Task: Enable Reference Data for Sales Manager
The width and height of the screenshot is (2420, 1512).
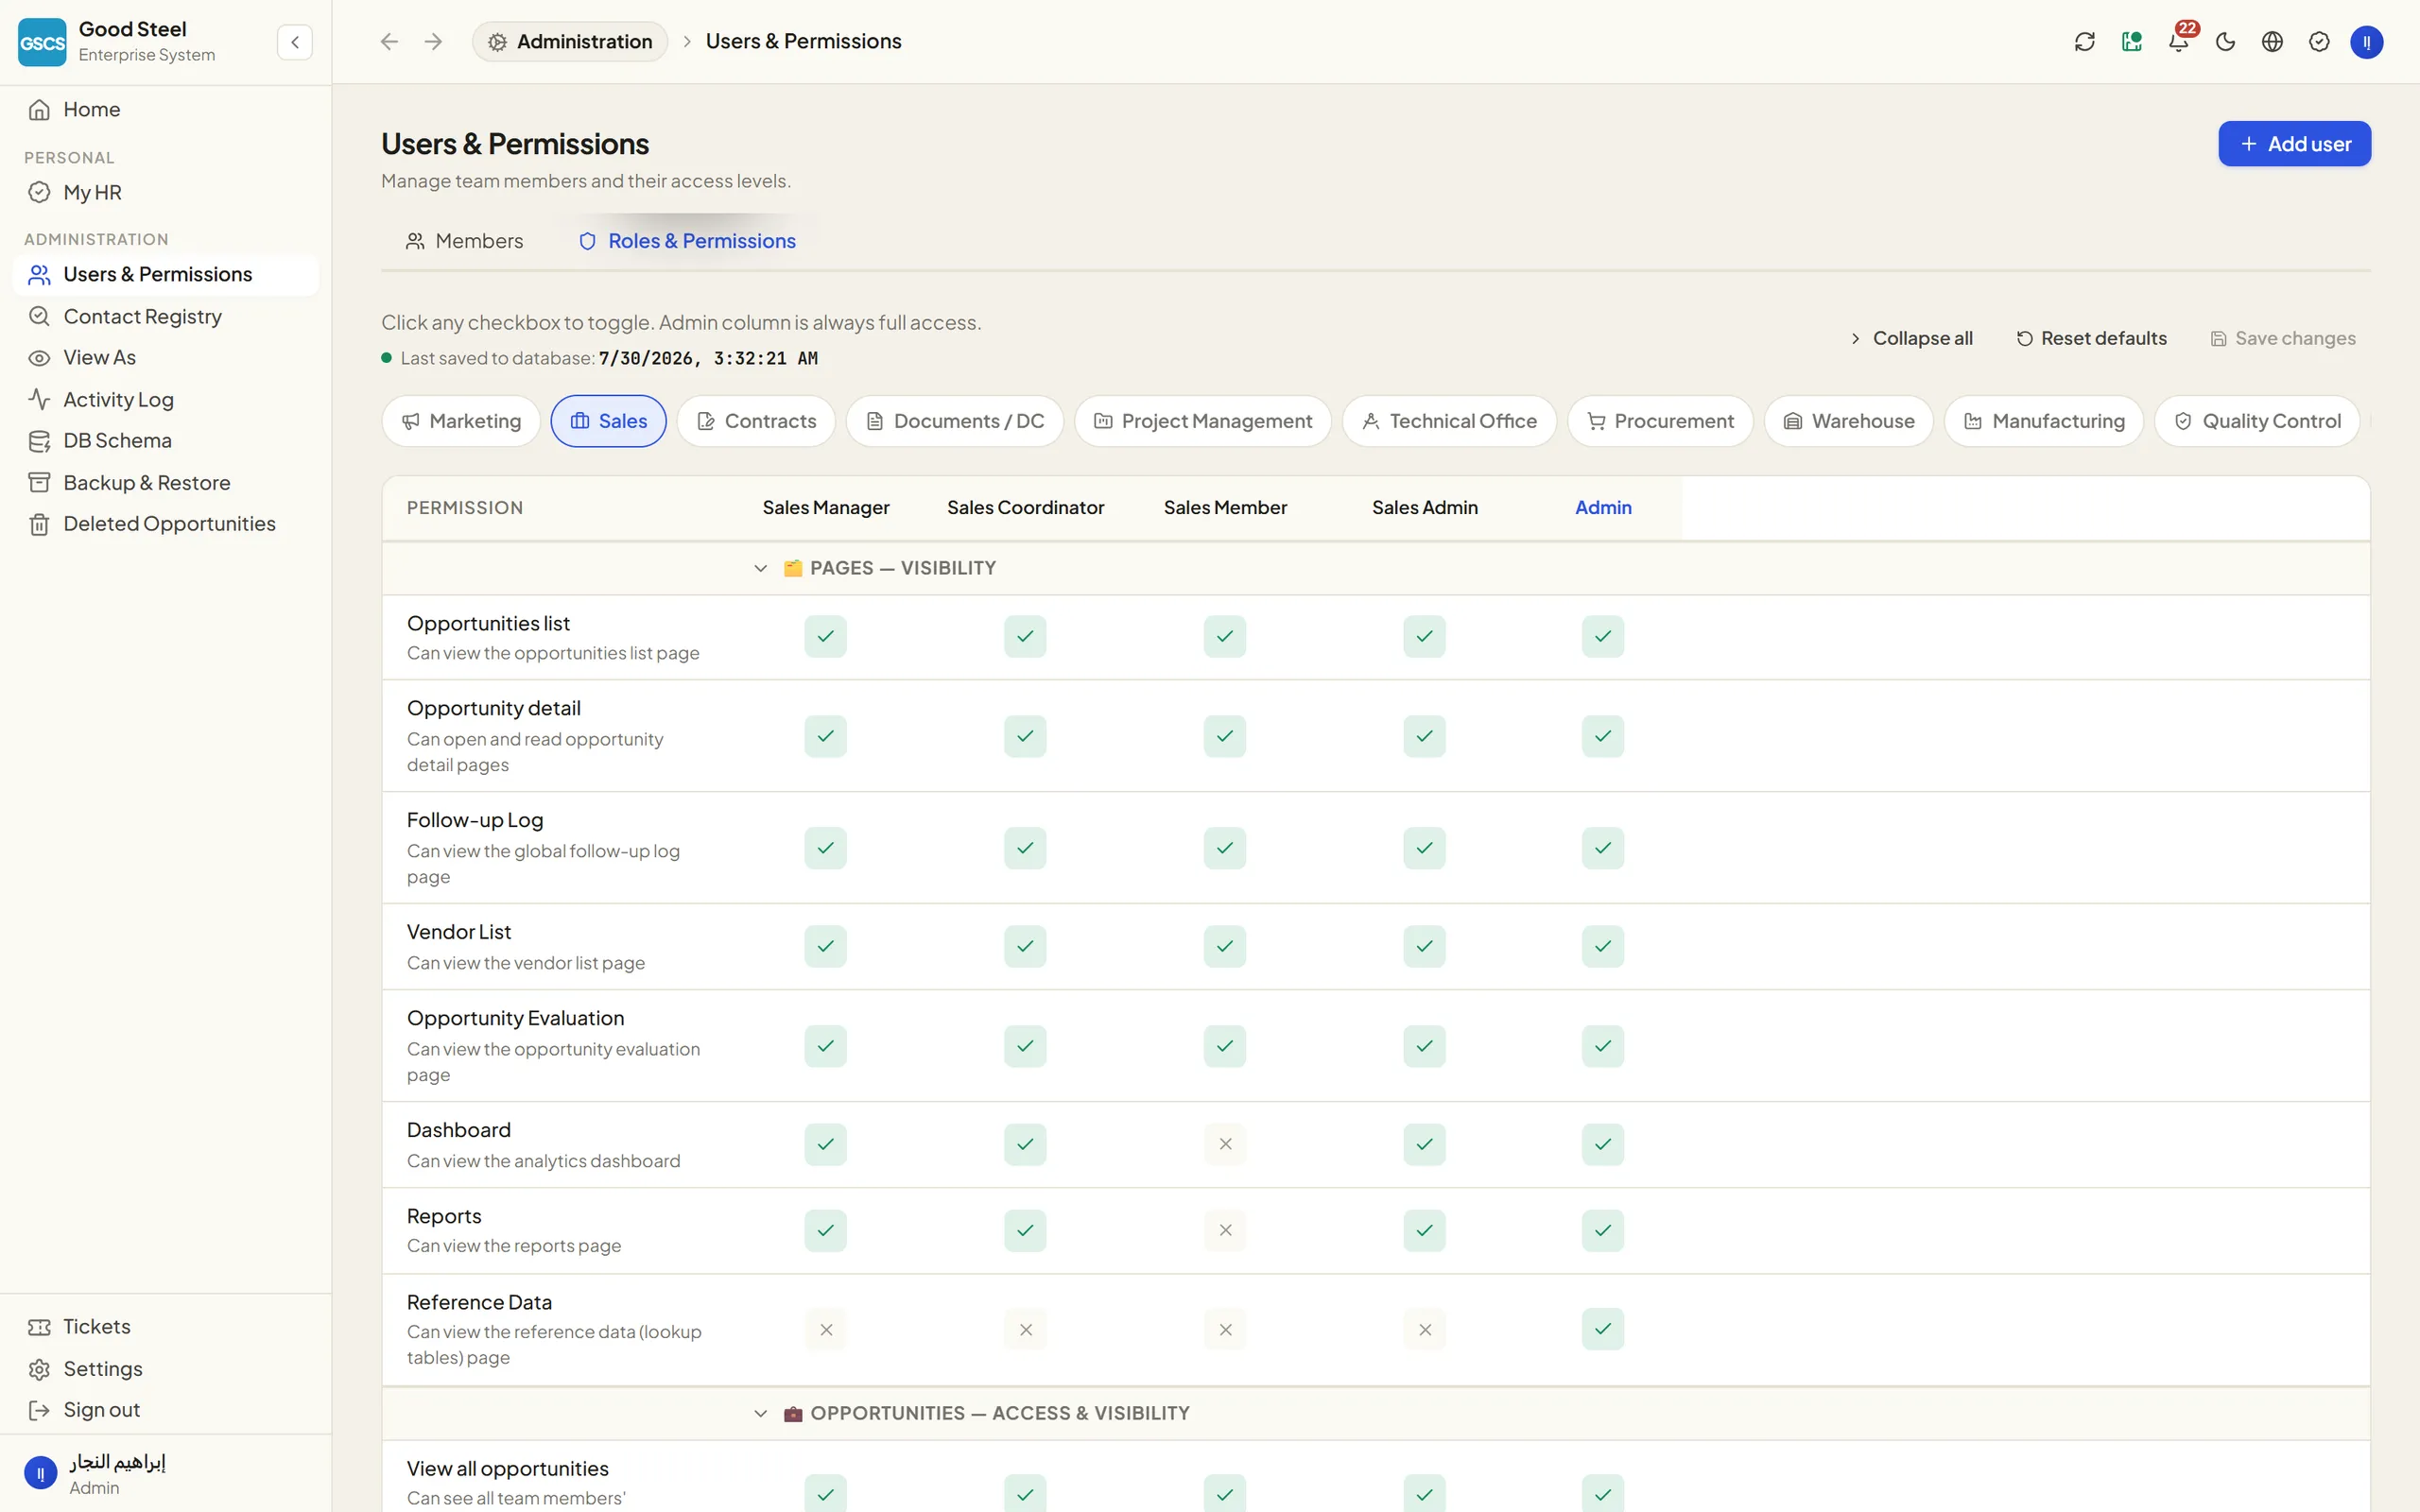Action: point(825,1331)
